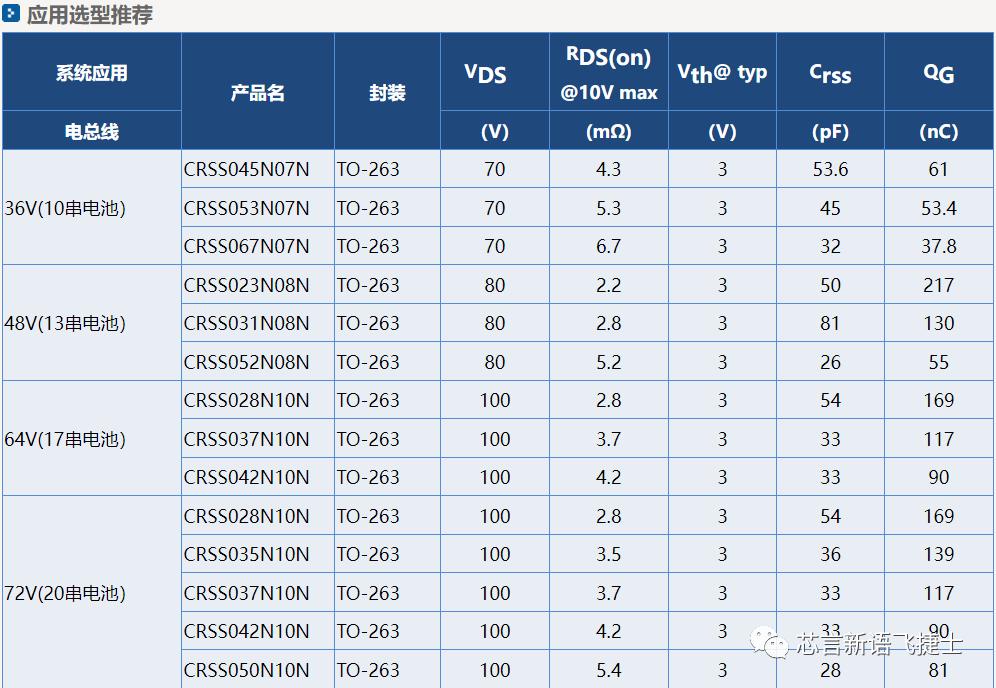996x688 pixels.
Task: Click the 产品名 column header
Action: tap(258, 92)
